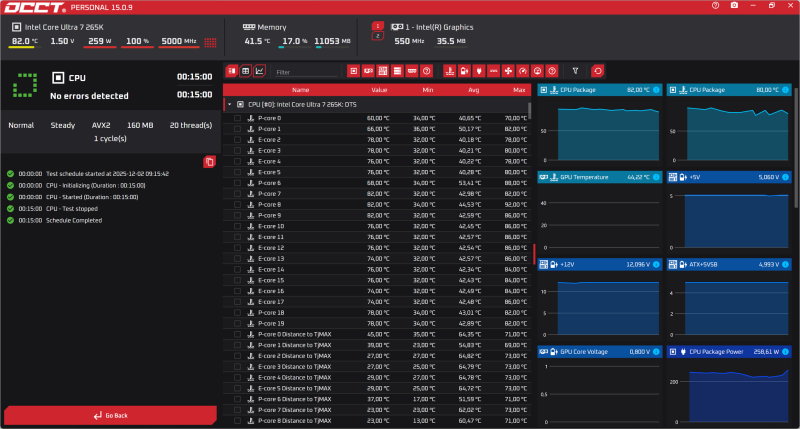Switch to the graph-only monitoring view
The image size is (800, 429).
point(259,71)
